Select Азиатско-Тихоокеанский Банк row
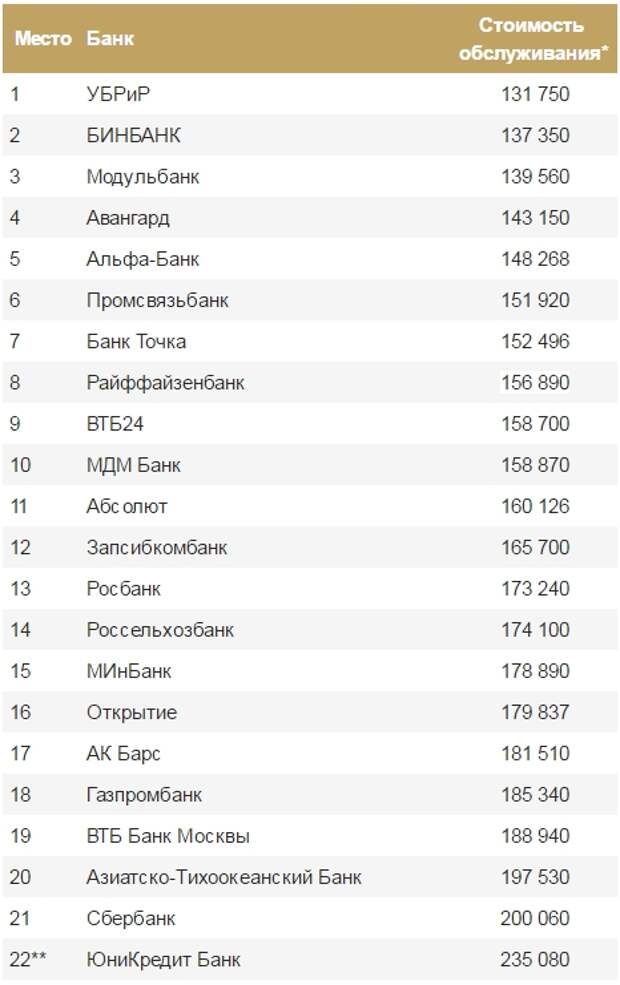 pyautogui.click(x=310, y=877)
